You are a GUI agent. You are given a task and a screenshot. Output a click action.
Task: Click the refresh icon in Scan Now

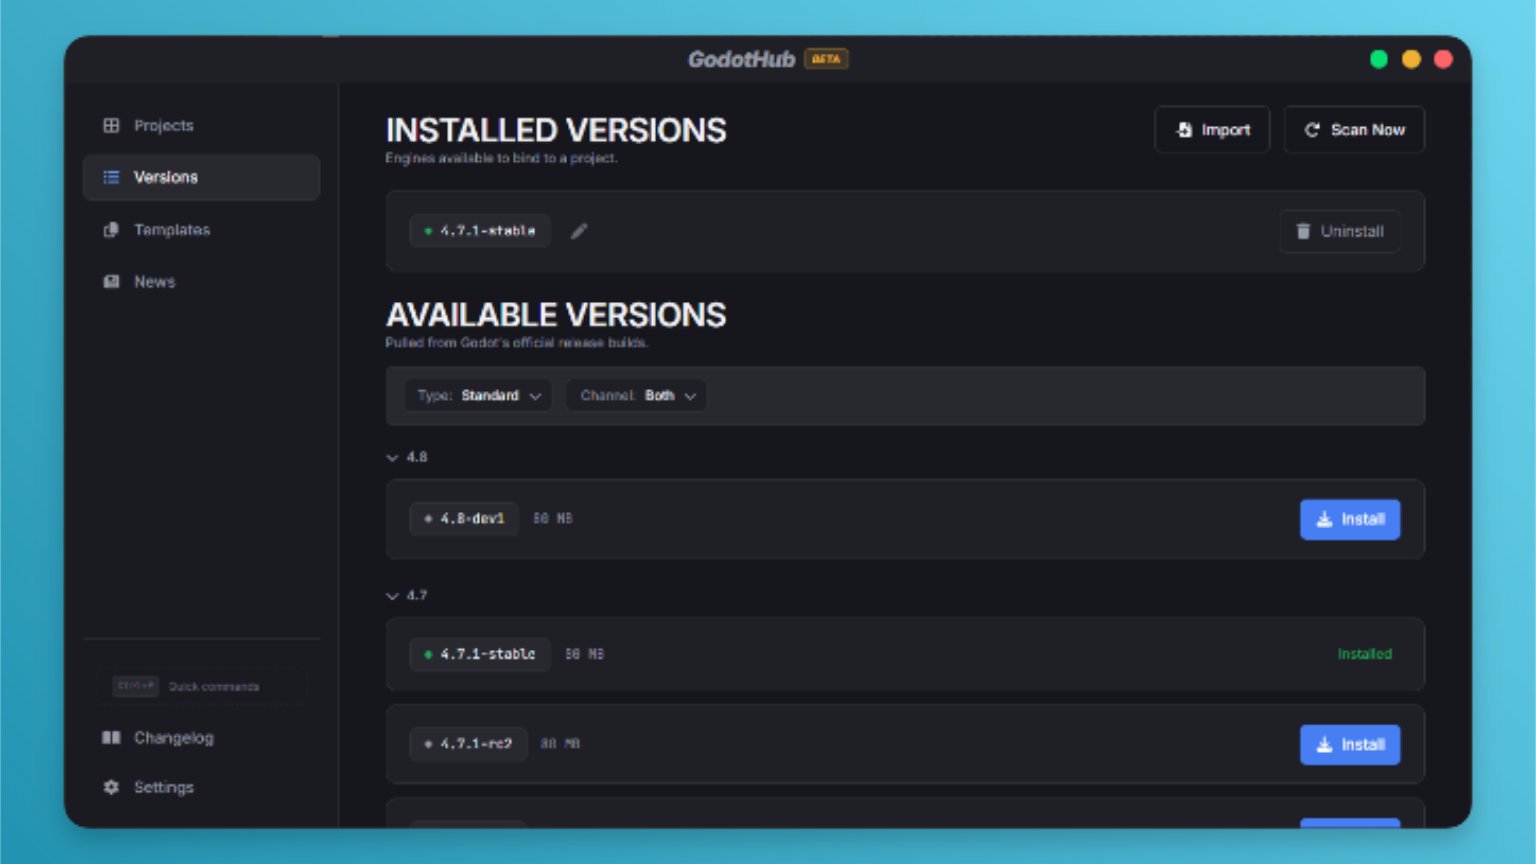pos(1312,130)
